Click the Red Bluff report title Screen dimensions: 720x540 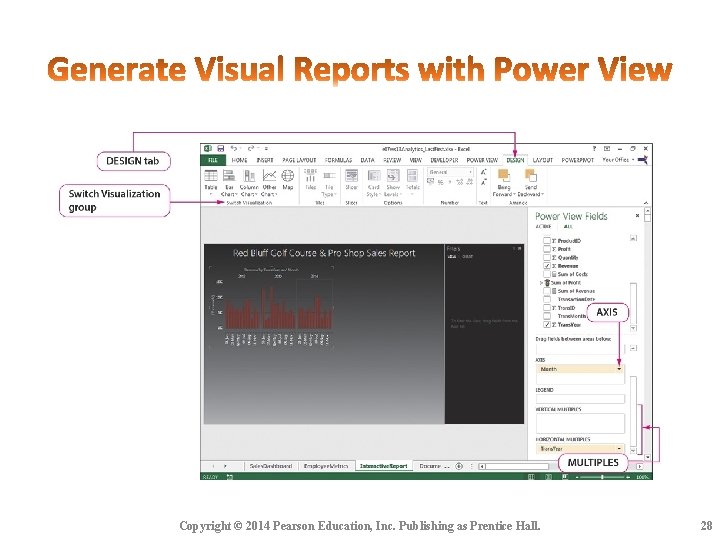pyautogui.click(x=324, y=253)
